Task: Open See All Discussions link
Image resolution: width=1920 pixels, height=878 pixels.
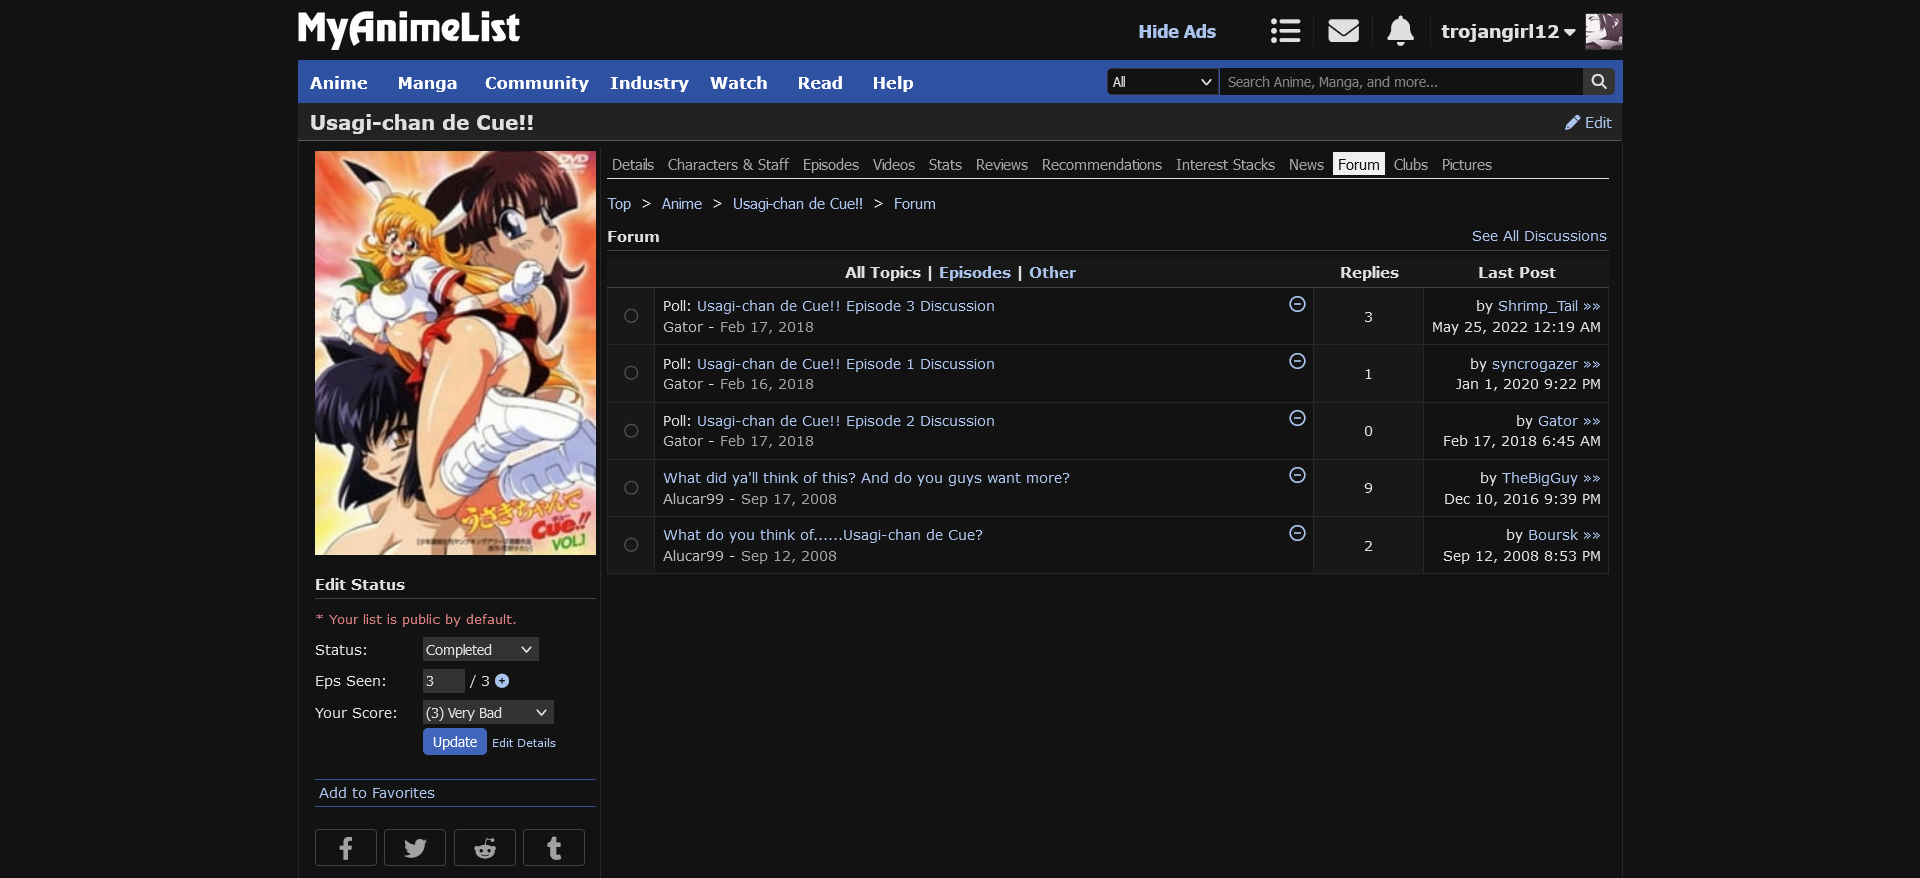Action: (x=1538, y=236)
